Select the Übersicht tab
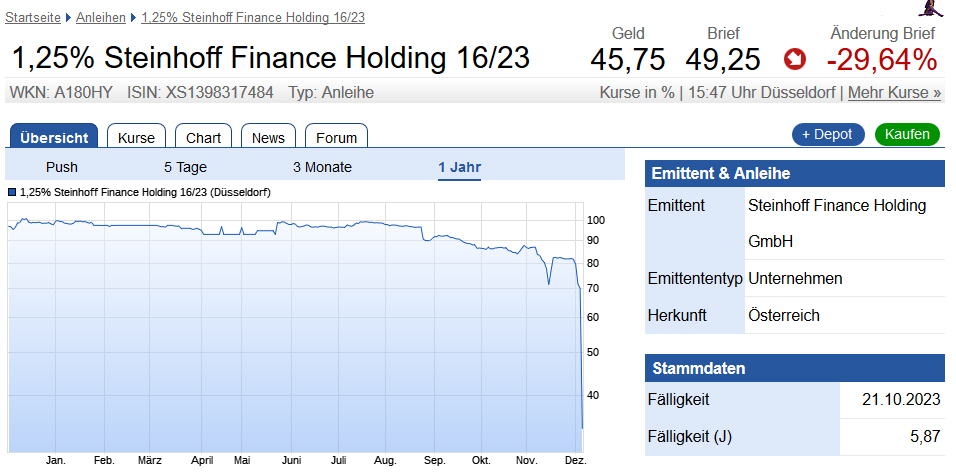 [54, 137]
